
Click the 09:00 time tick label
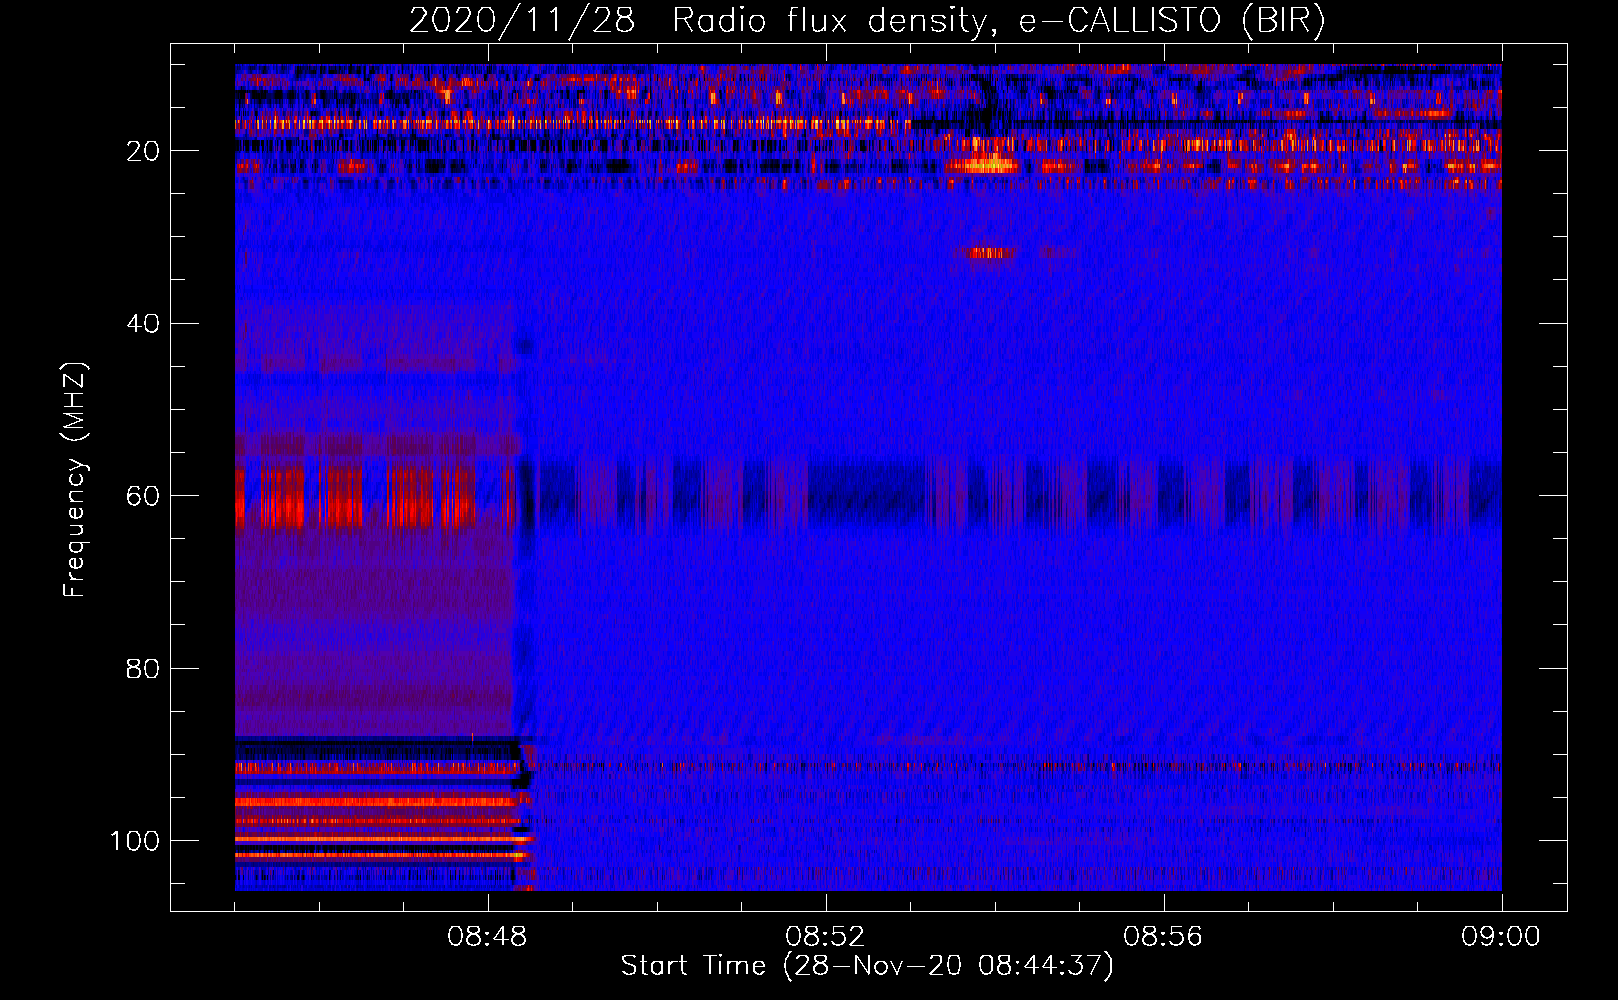click(1501, 937)
